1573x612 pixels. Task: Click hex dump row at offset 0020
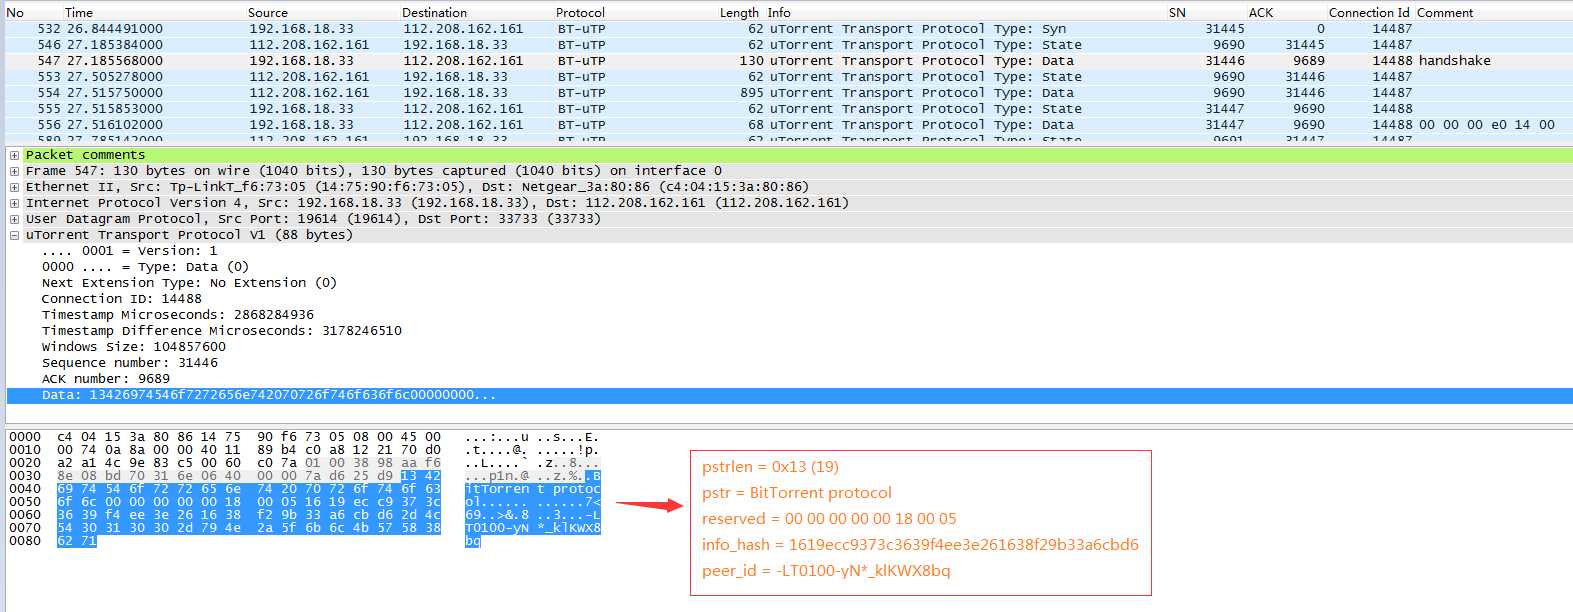pos(303,463)
